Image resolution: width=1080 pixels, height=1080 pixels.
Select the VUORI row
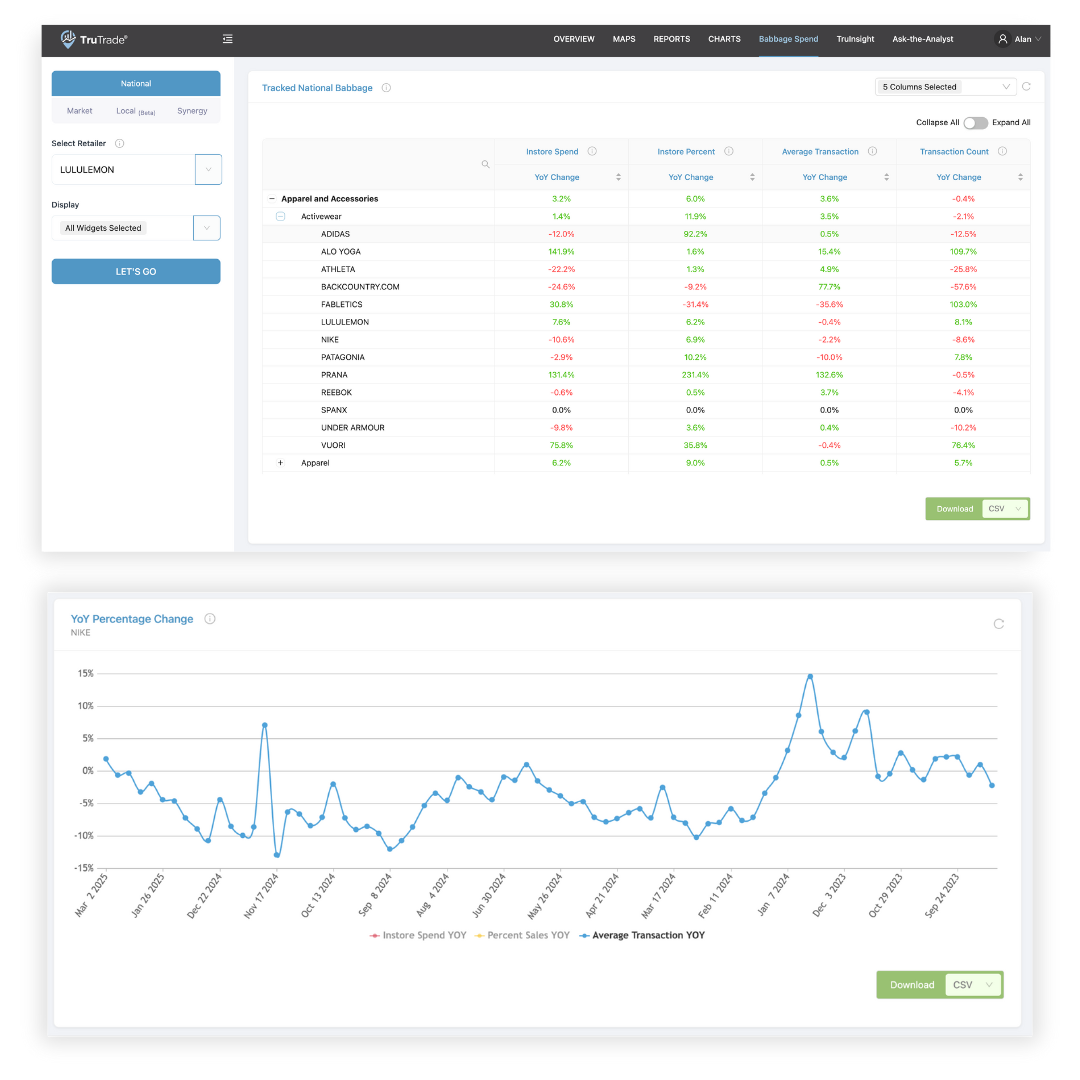(646, 446)
